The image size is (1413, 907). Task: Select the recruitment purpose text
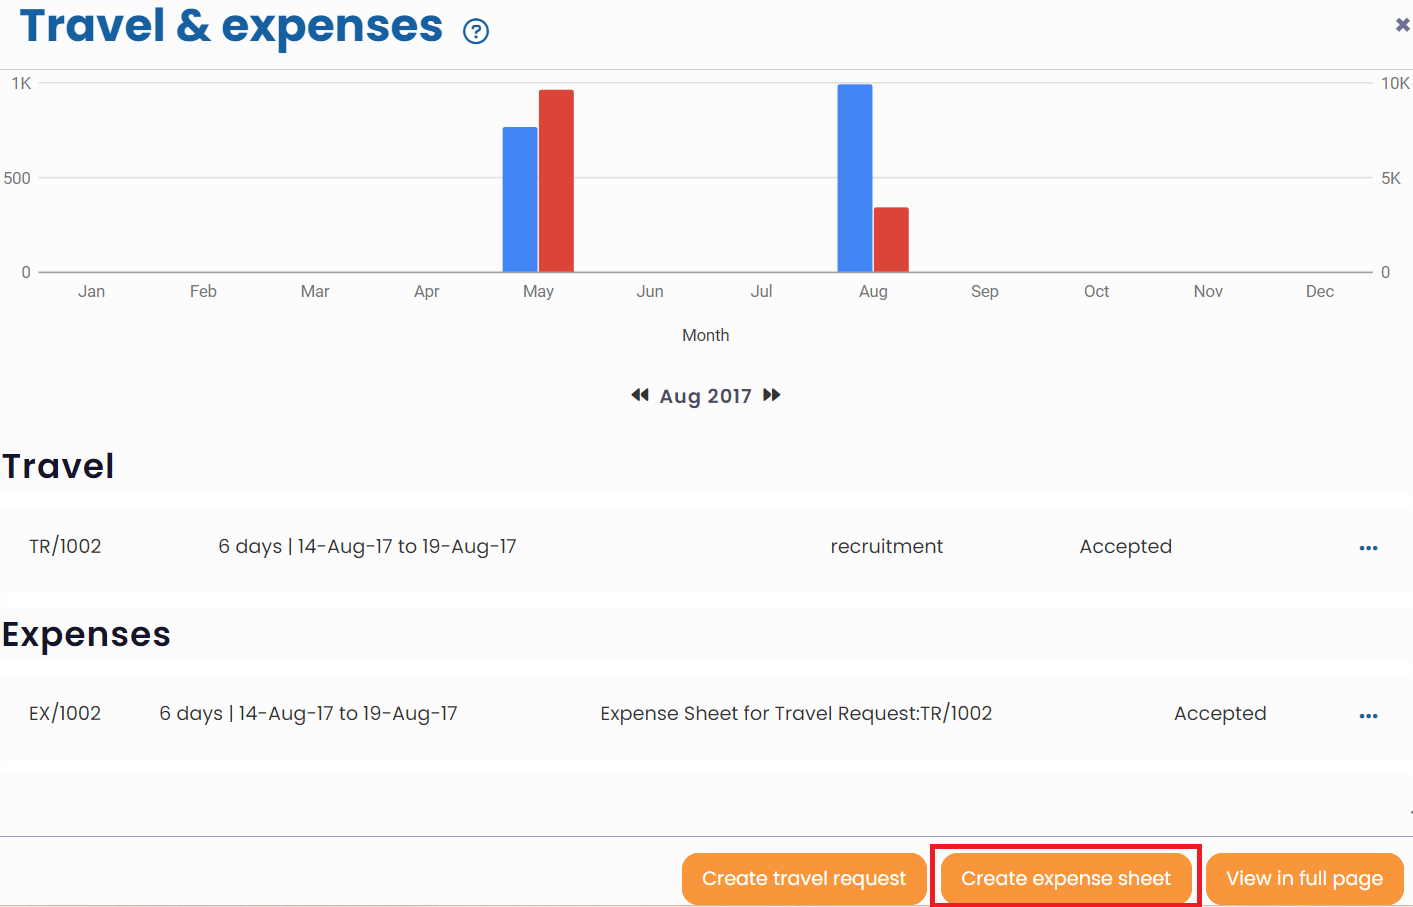point(886,547)
